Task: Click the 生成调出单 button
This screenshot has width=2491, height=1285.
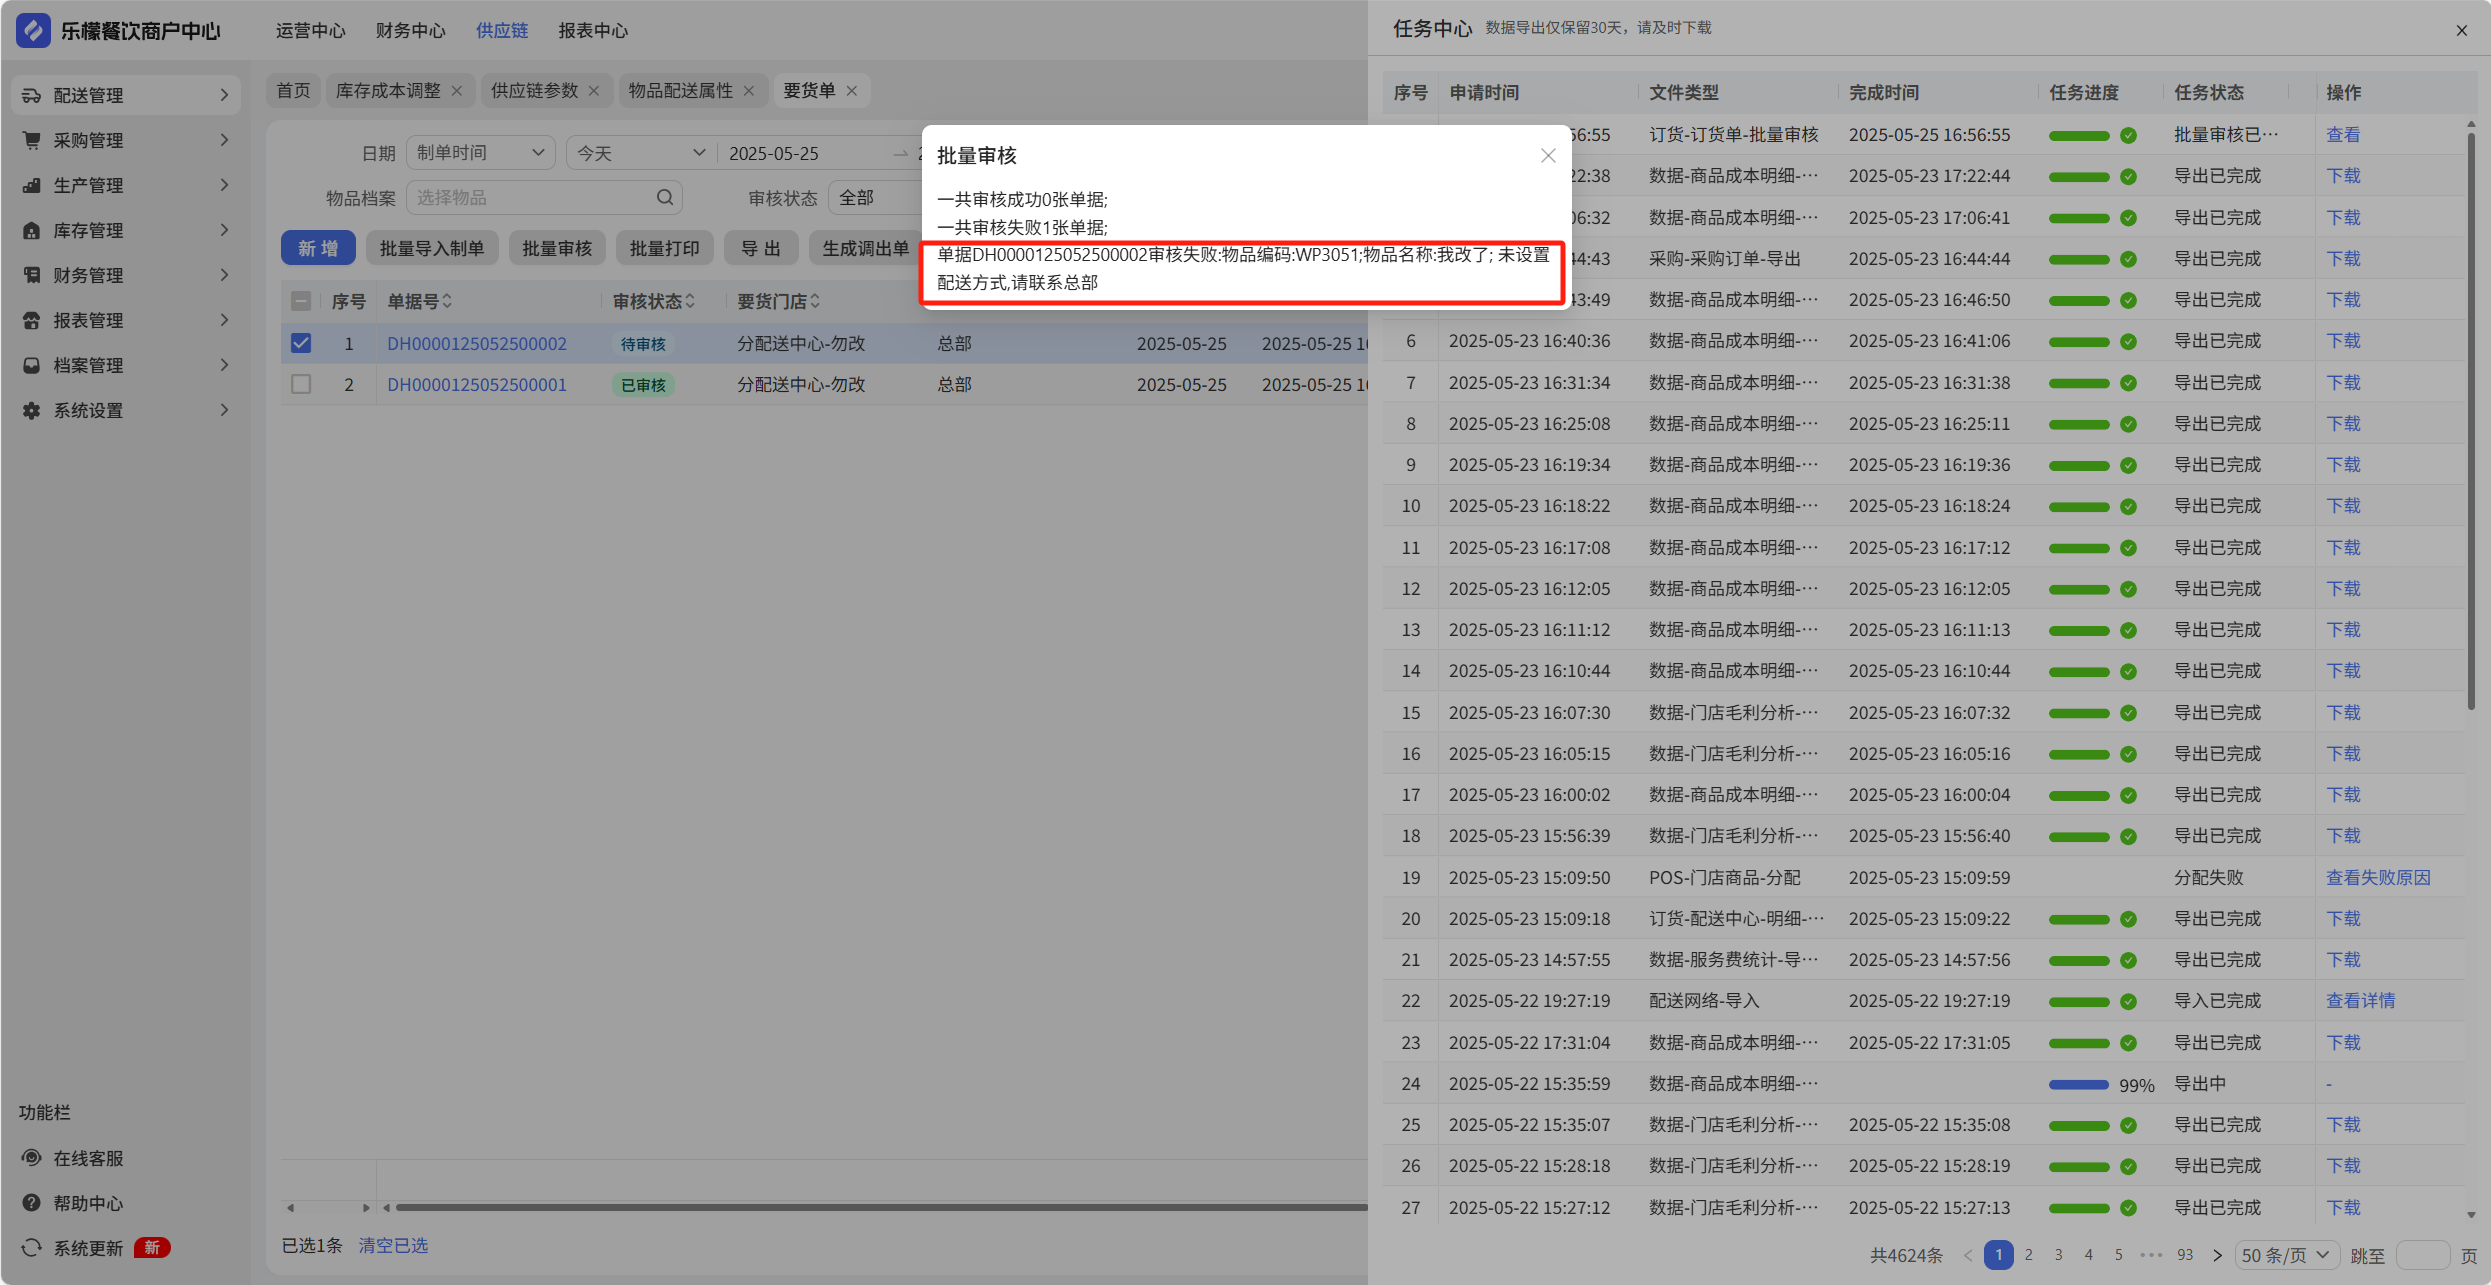Action: tap(865, 248)
